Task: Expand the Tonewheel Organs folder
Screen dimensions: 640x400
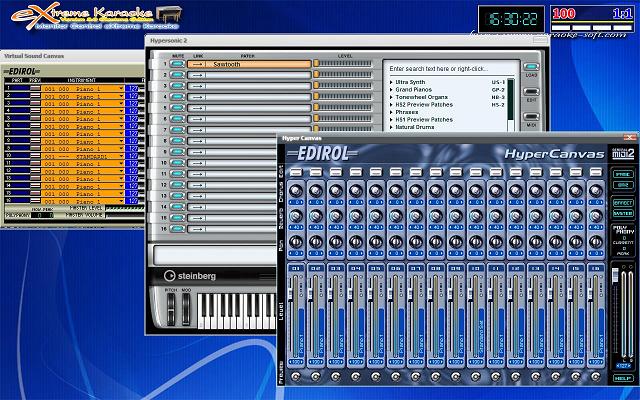Action: [391, 97]
